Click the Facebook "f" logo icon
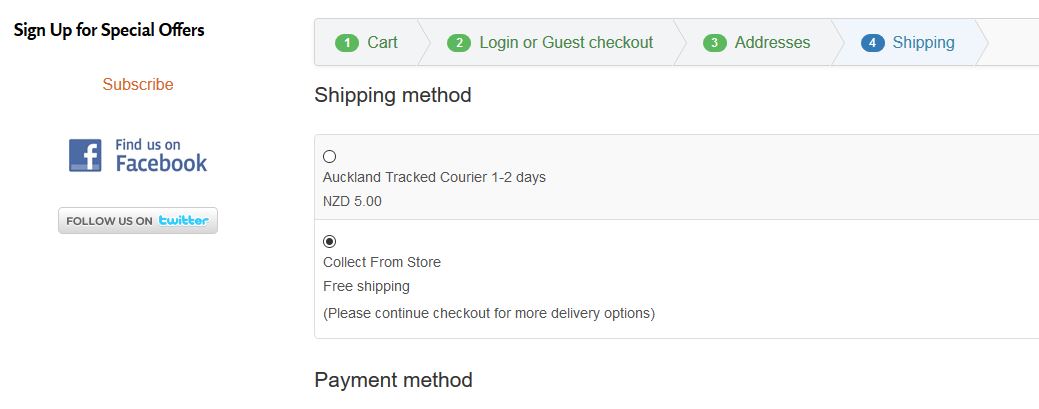Image resolution: width=1039 pixels, height=409 pixels. click(x=85, y=156)
